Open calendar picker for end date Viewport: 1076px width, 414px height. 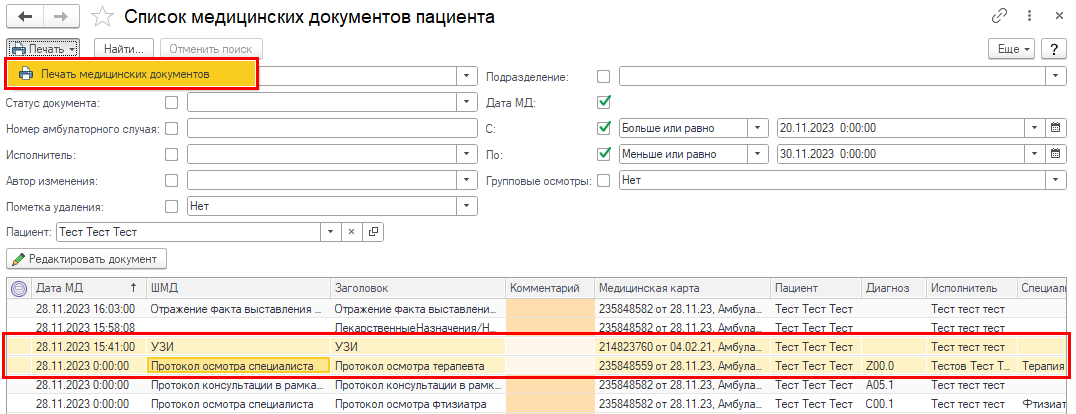tap(1054, 154)
